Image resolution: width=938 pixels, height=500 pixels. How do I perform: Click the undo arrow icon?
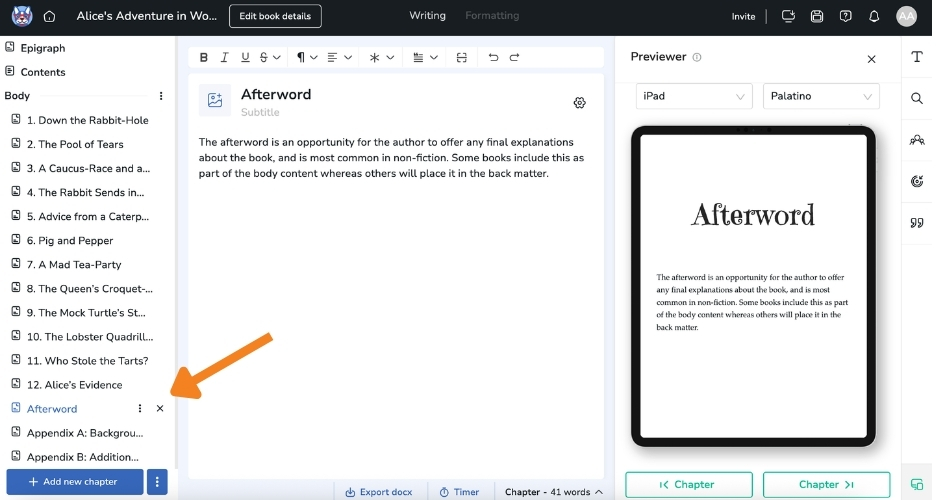pos(493,58)
